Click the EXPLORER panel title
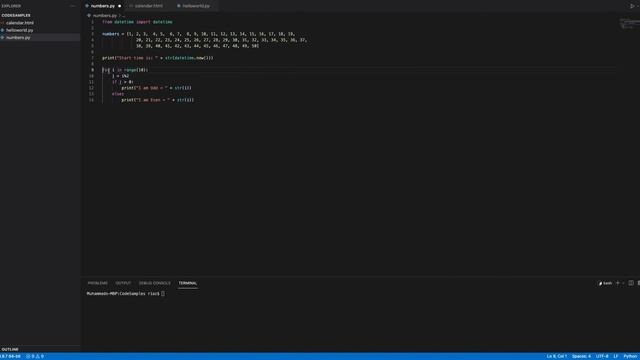 point(11,6)
